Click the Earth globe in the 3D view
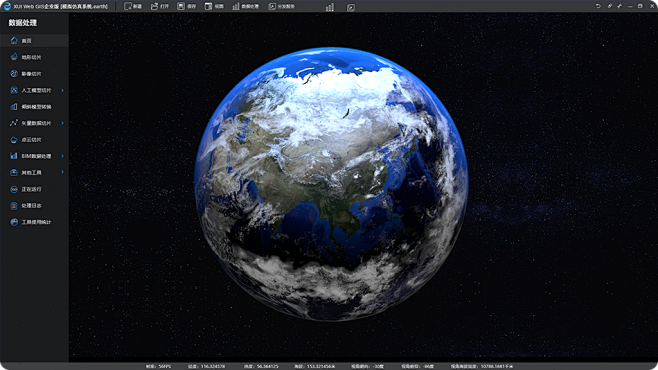The width and height of the screenshot is (658, 370). click(331, 184)
